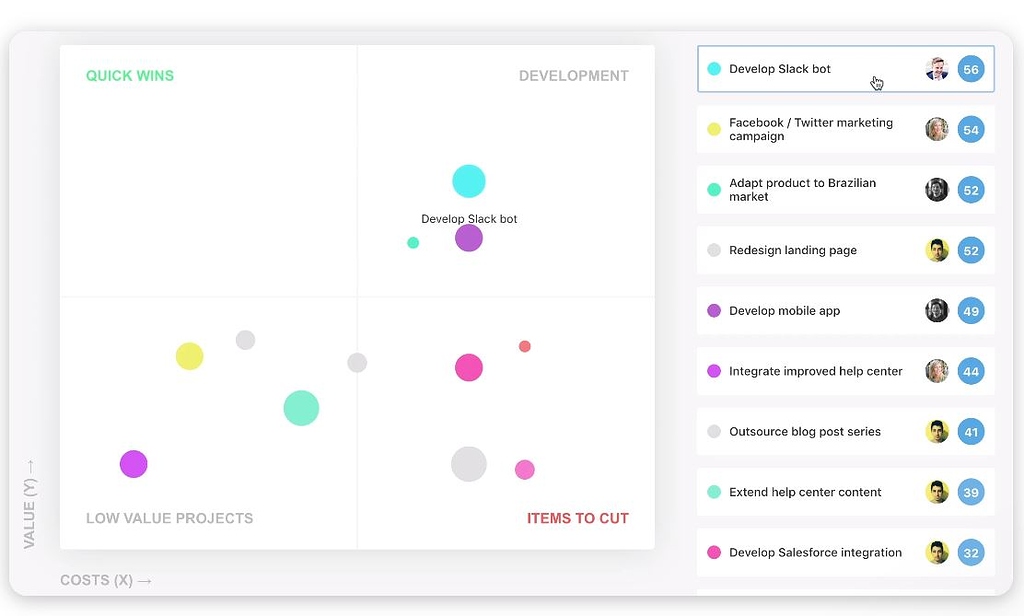Screen dimensions: 1024x616
Task: Click the avatar on Develop mobile app
Action: click(x=937, y=310)
